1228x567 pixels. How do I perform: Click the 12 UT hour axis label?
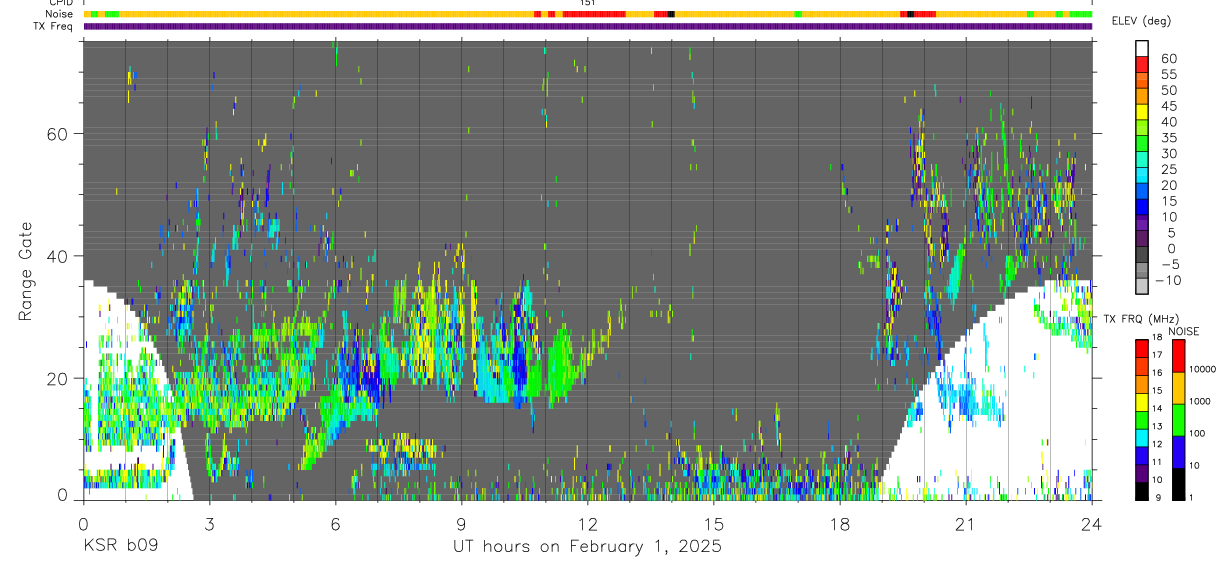(588, 525)
